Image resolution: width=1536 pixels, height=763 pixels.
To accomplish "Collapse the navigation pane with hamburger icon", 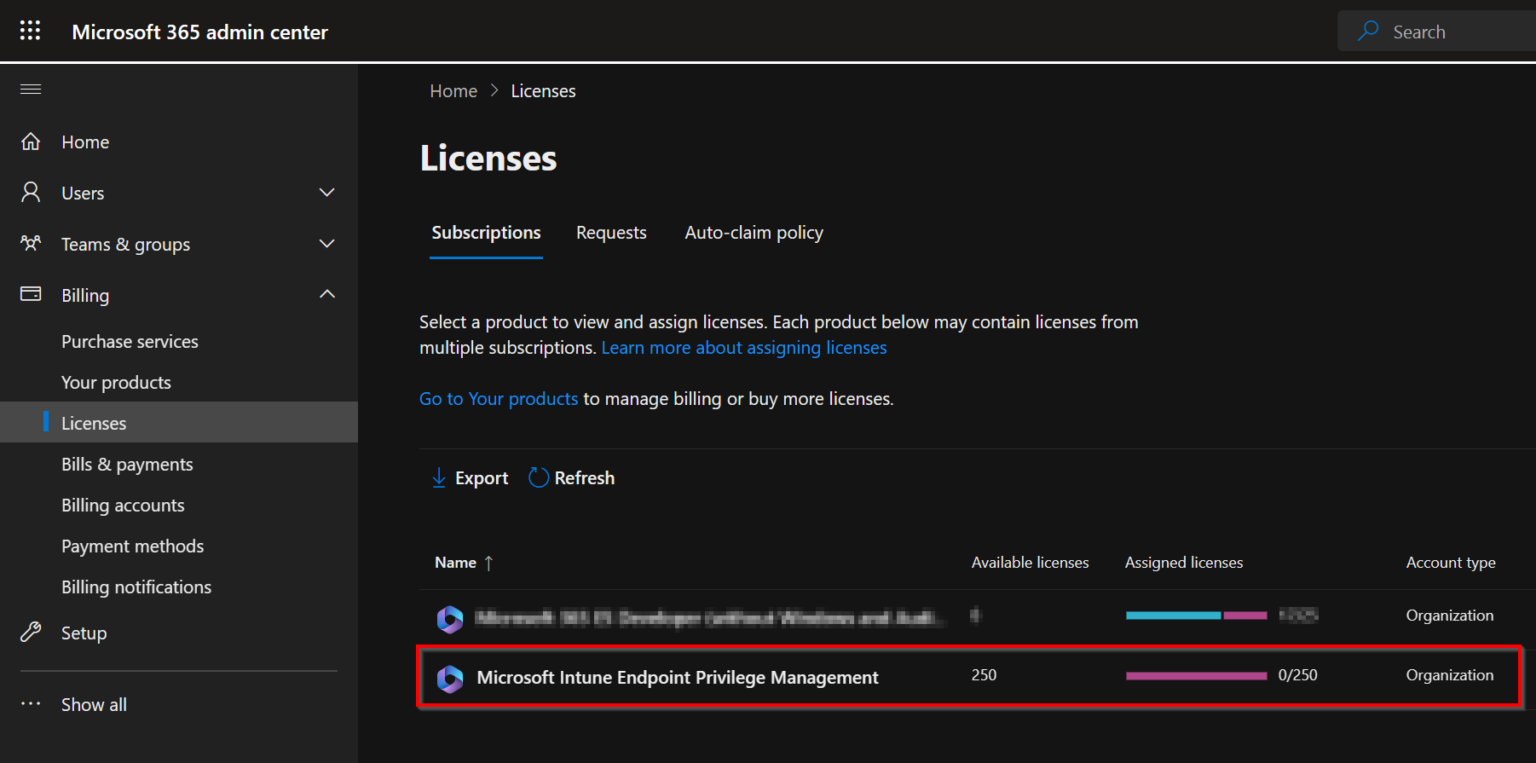I will (30, 89).
